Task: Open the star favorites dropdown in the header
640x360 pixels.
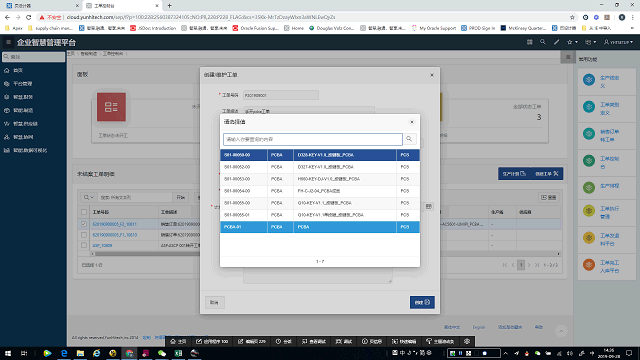Action: 572,42
